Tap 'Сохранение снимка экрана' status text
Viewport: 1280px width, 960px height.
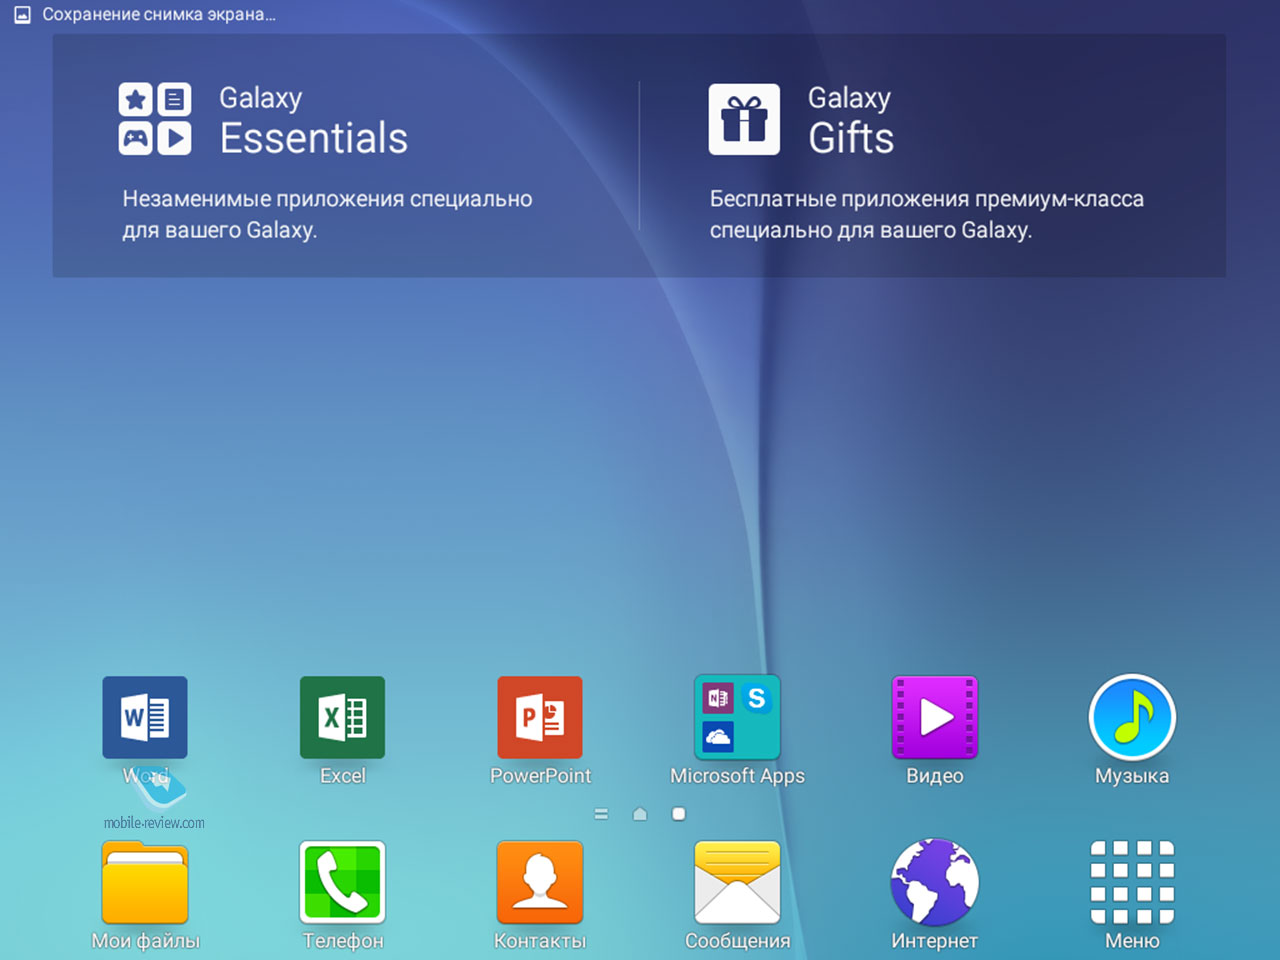point(159,15)
